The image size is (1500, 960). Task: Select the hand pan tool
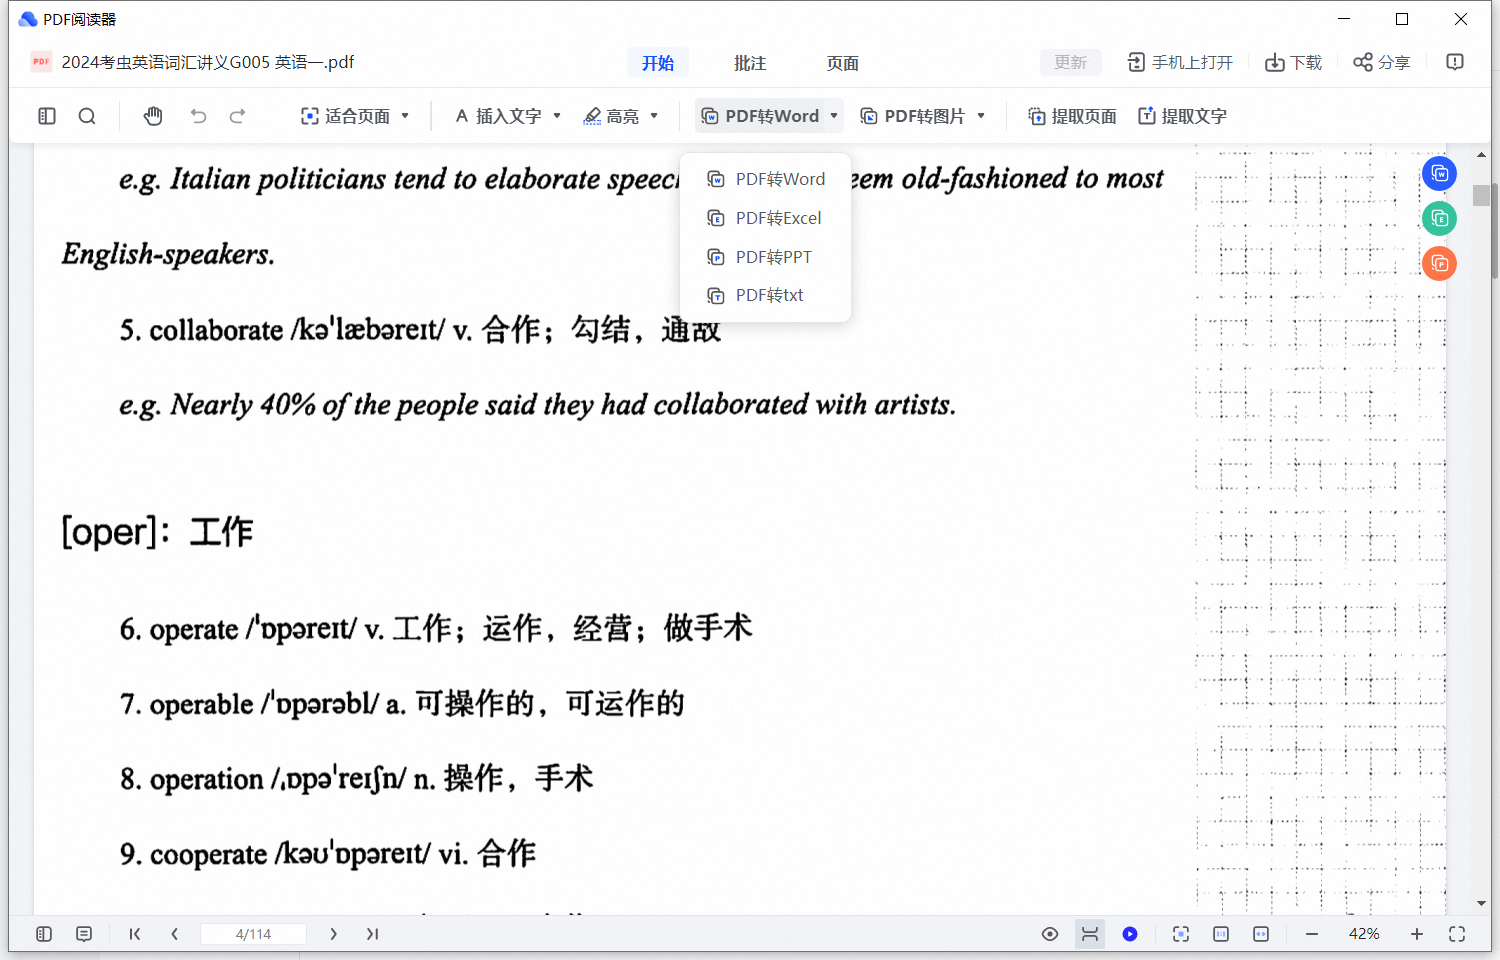coord(152,115)
